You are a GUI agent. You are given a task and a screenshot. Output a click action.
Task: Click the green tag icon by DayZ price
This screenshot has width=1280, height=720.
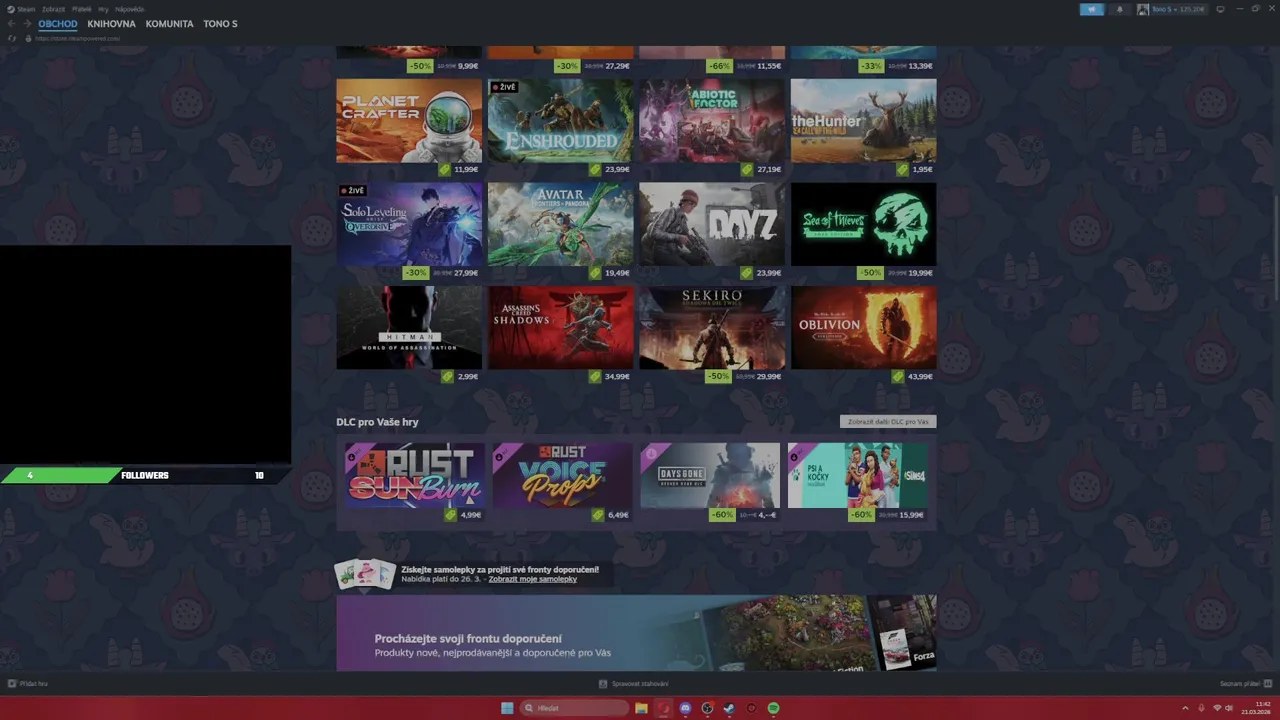click(x=747, y=273)
